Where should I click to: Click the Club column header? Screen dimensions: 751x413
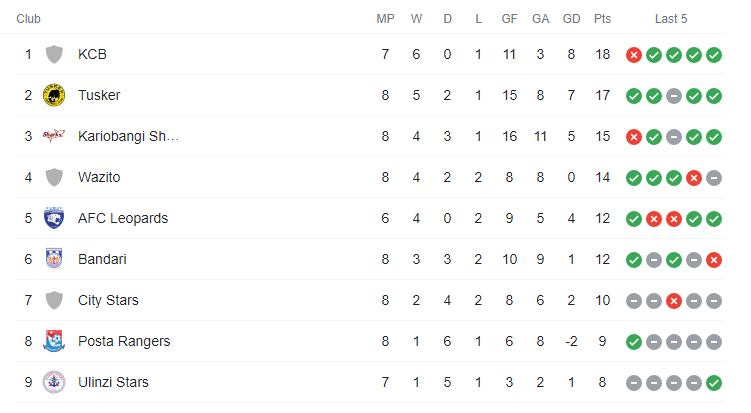(x=28, y=19)
